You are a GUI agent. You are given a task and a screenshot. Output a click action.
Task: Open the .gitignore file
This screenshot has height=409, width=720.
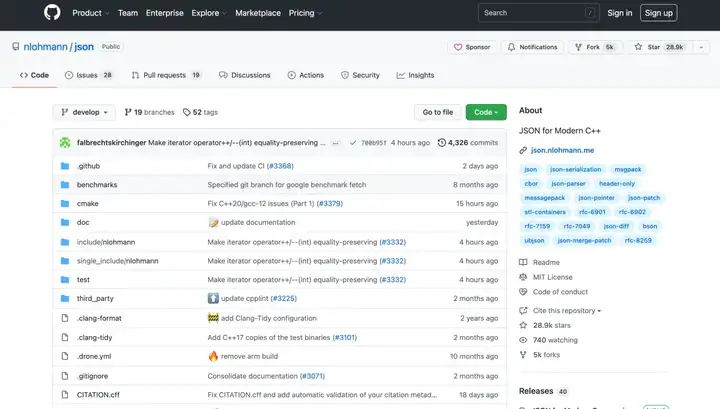coord(92,376)
